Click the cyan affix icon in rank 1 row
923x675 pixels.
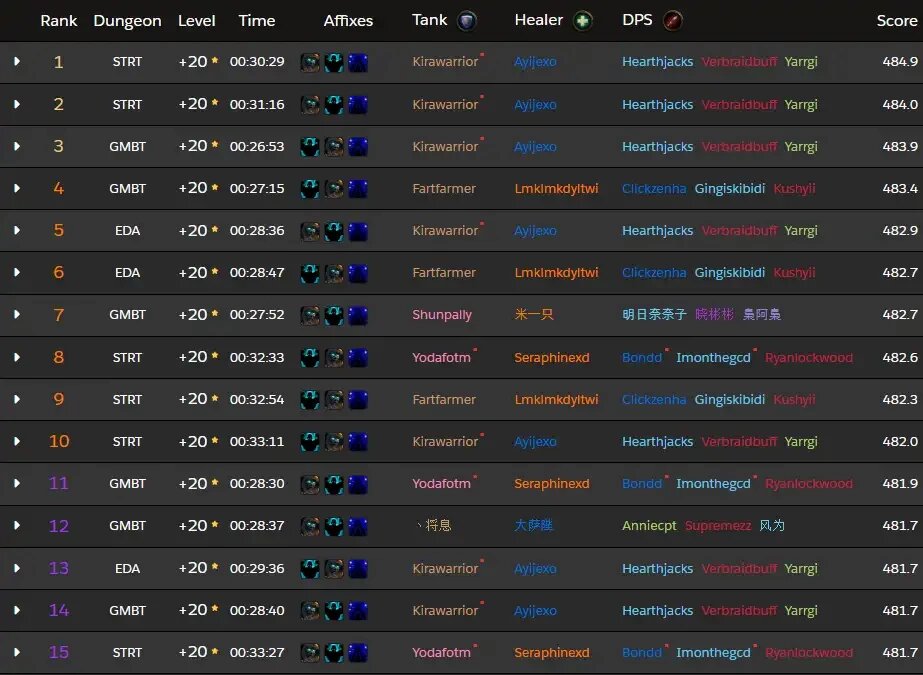tap(334, 62)
